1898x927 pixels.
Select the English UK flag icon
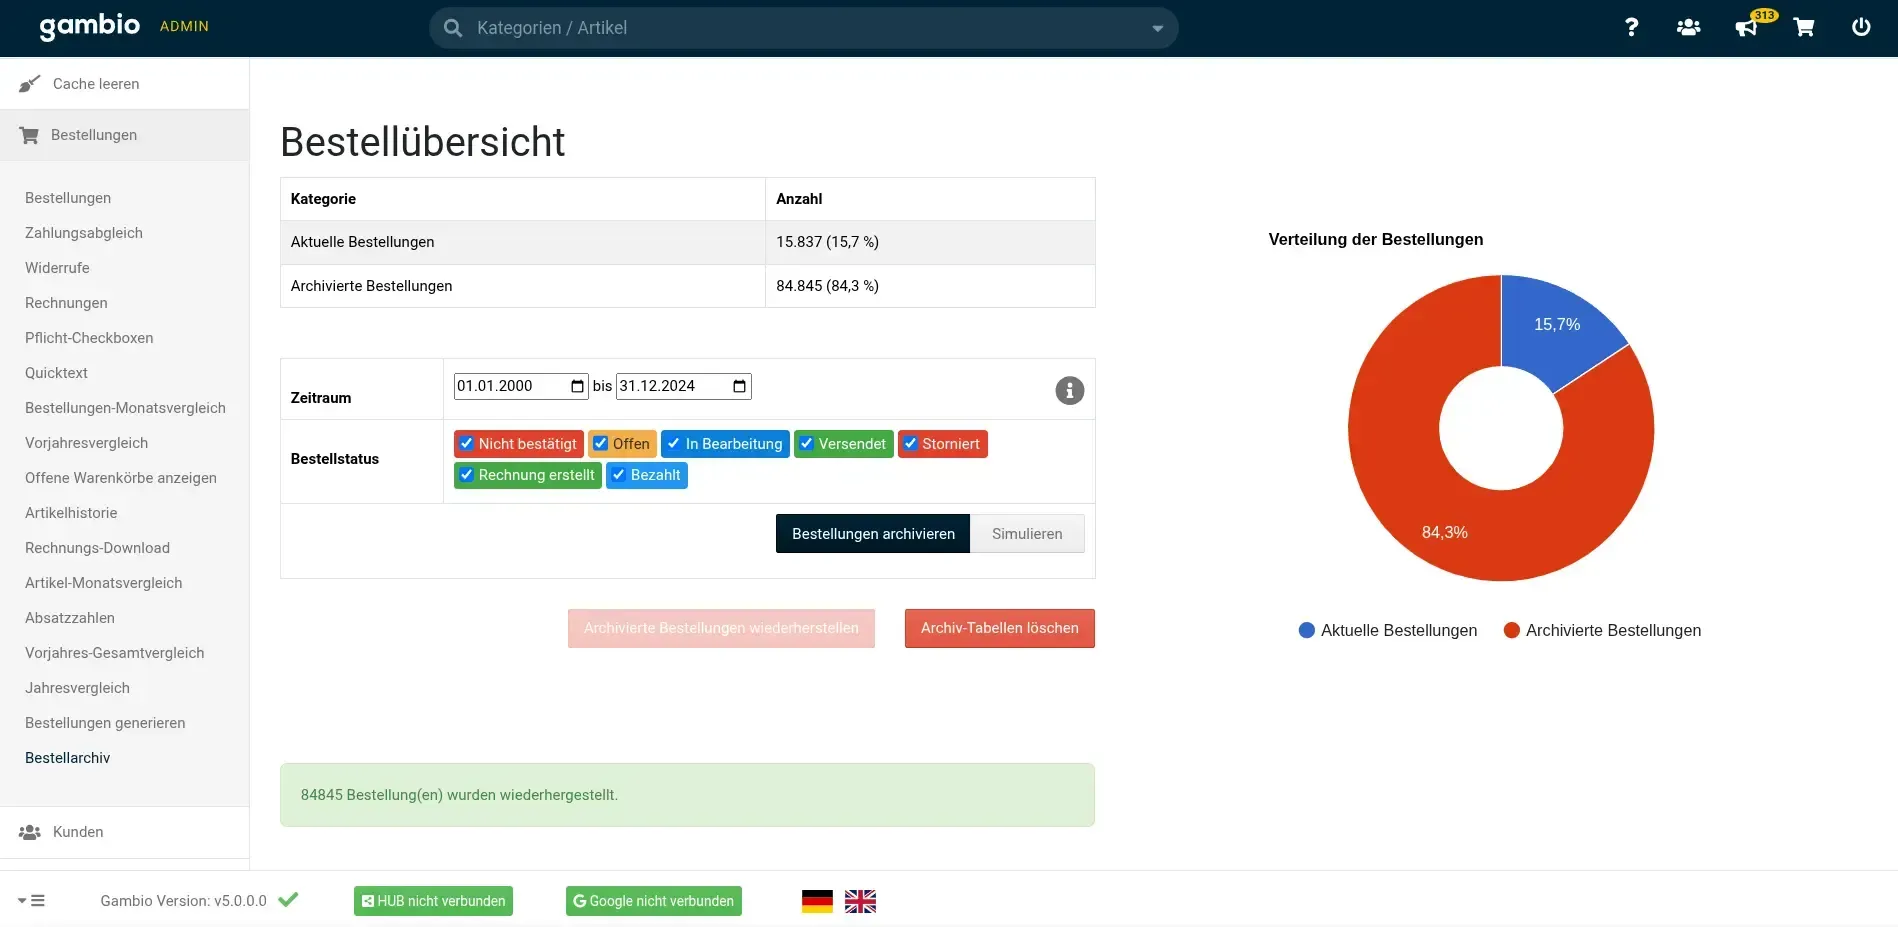tap(860, 901)
